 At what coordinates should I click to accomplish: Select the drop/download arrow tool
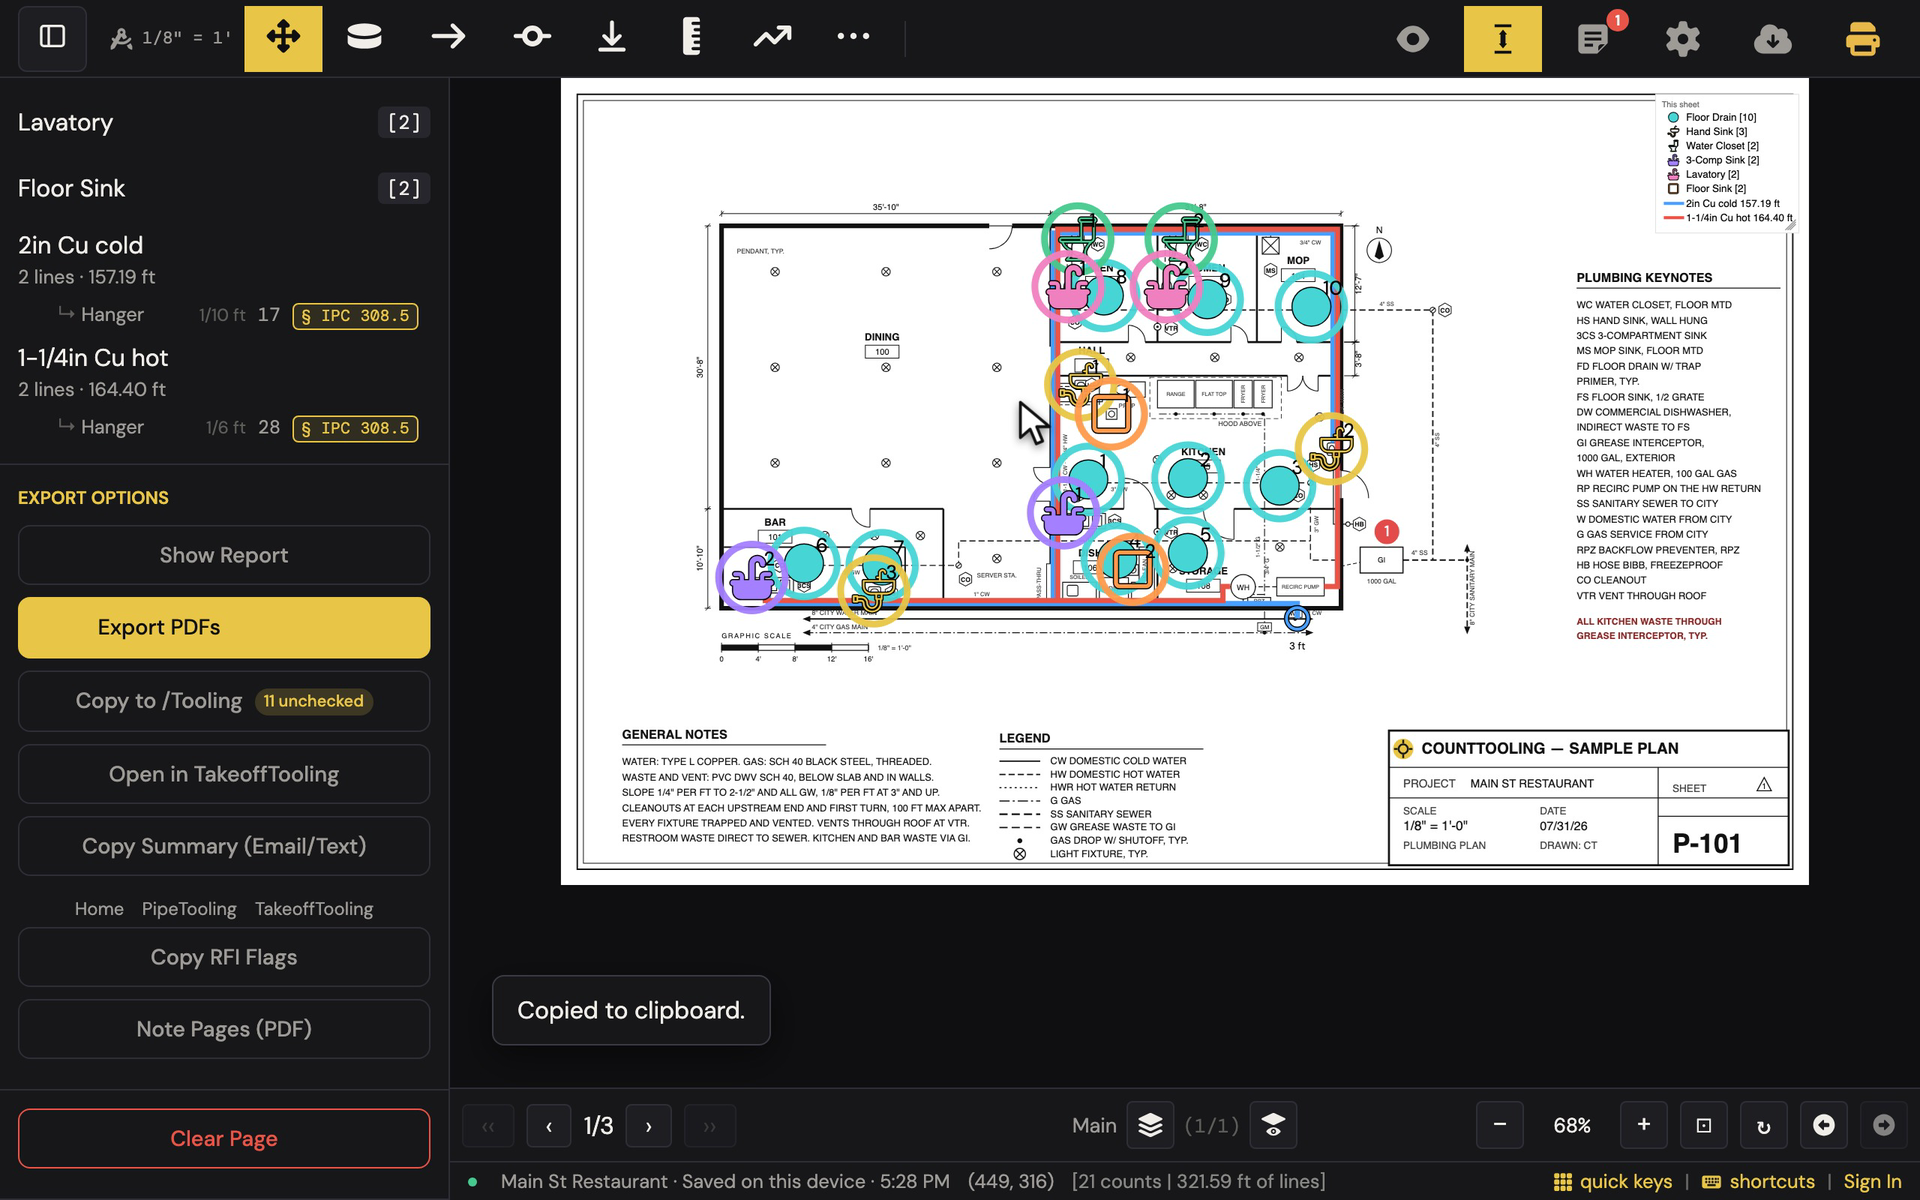[x=612, y=38]
